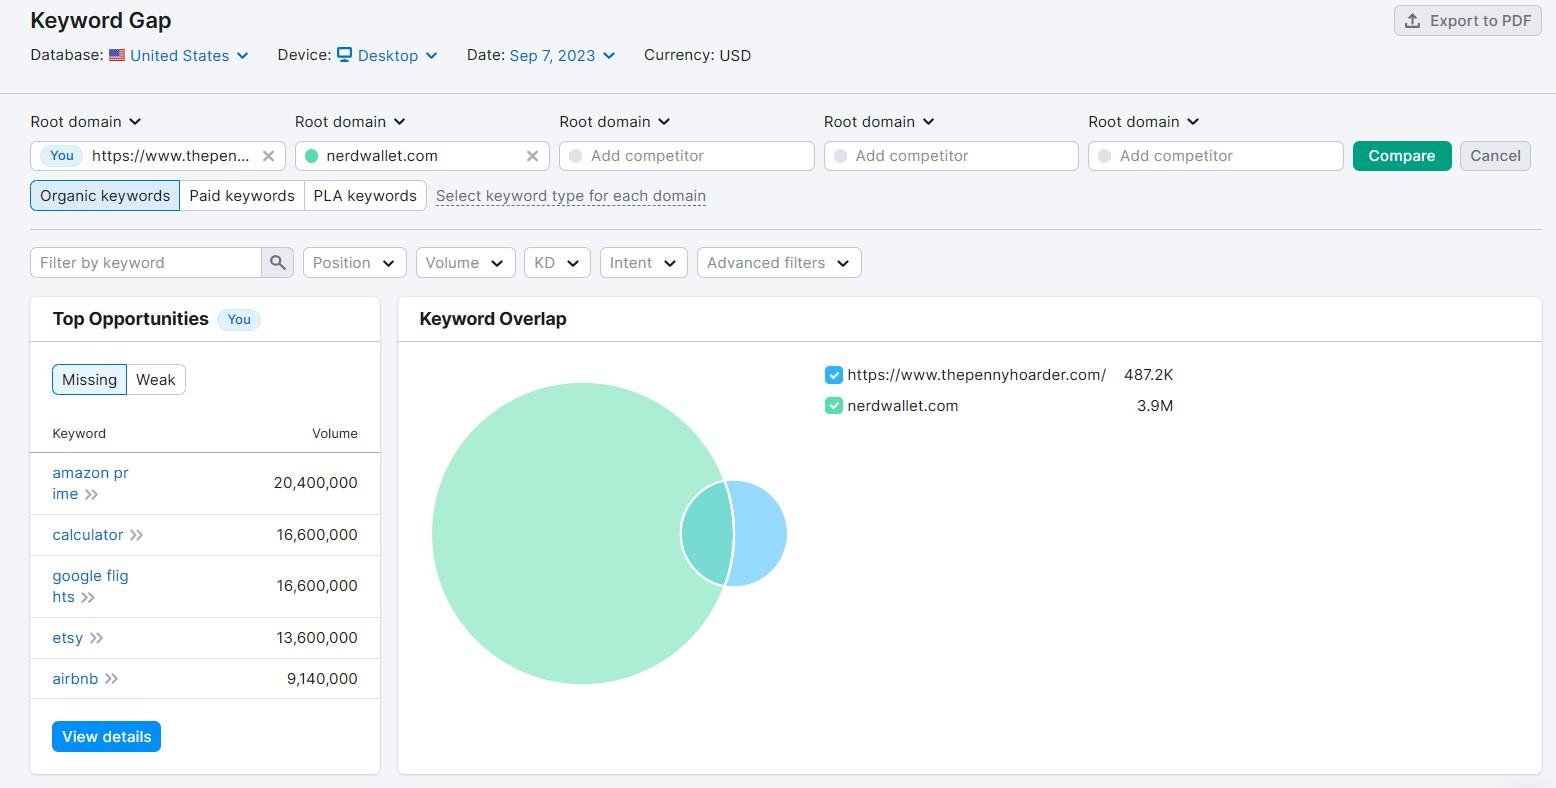Click the Keyword column header

[x=79, y=434]
